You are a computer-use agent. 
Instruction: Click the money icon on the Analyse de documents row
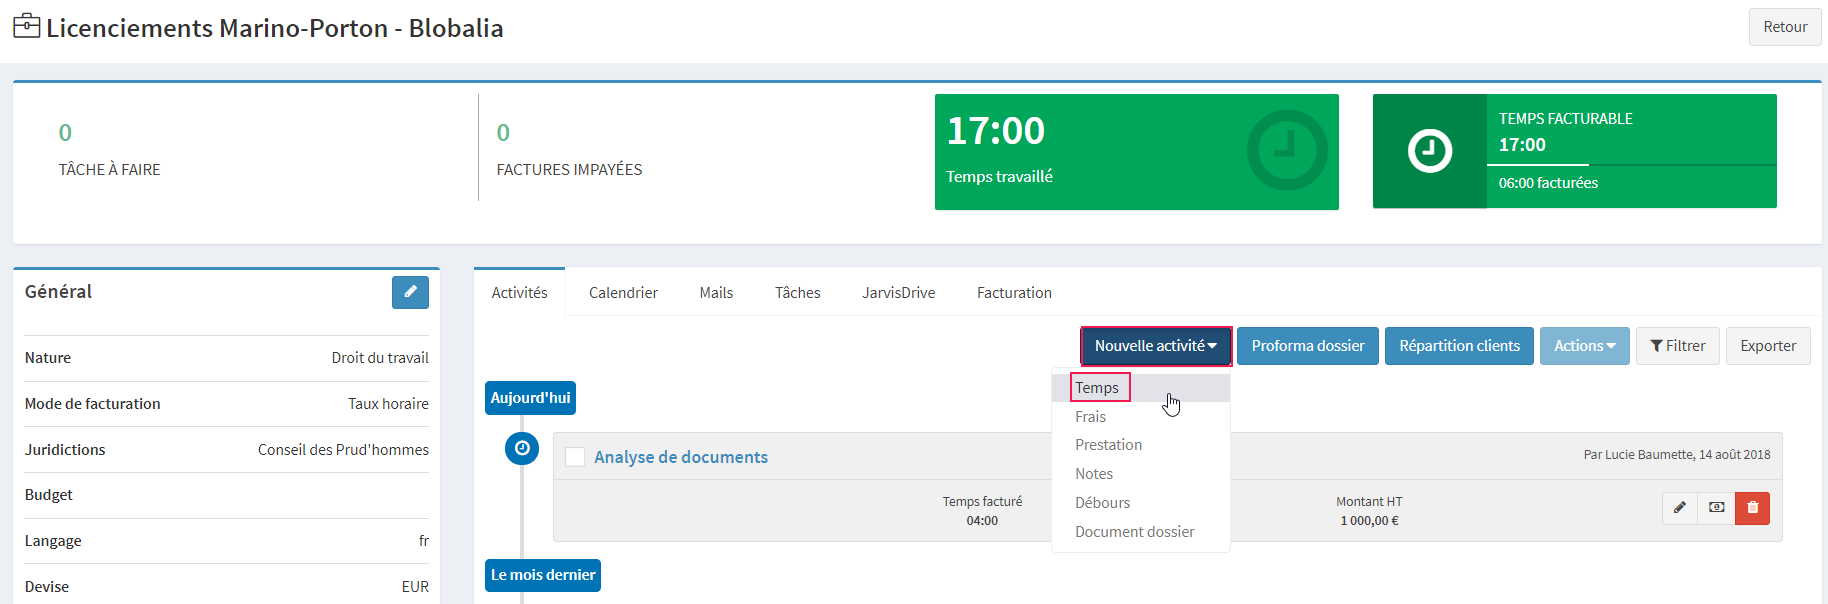click(x=1717, y=508)
